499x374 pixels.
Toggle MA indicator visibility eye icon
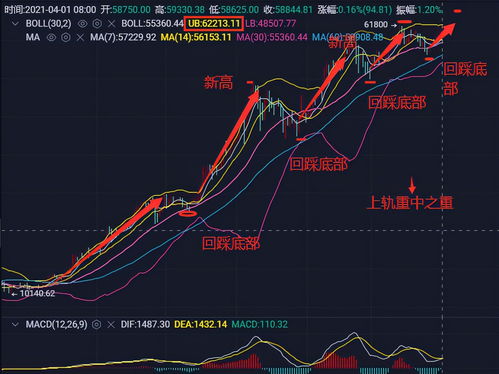51,37
